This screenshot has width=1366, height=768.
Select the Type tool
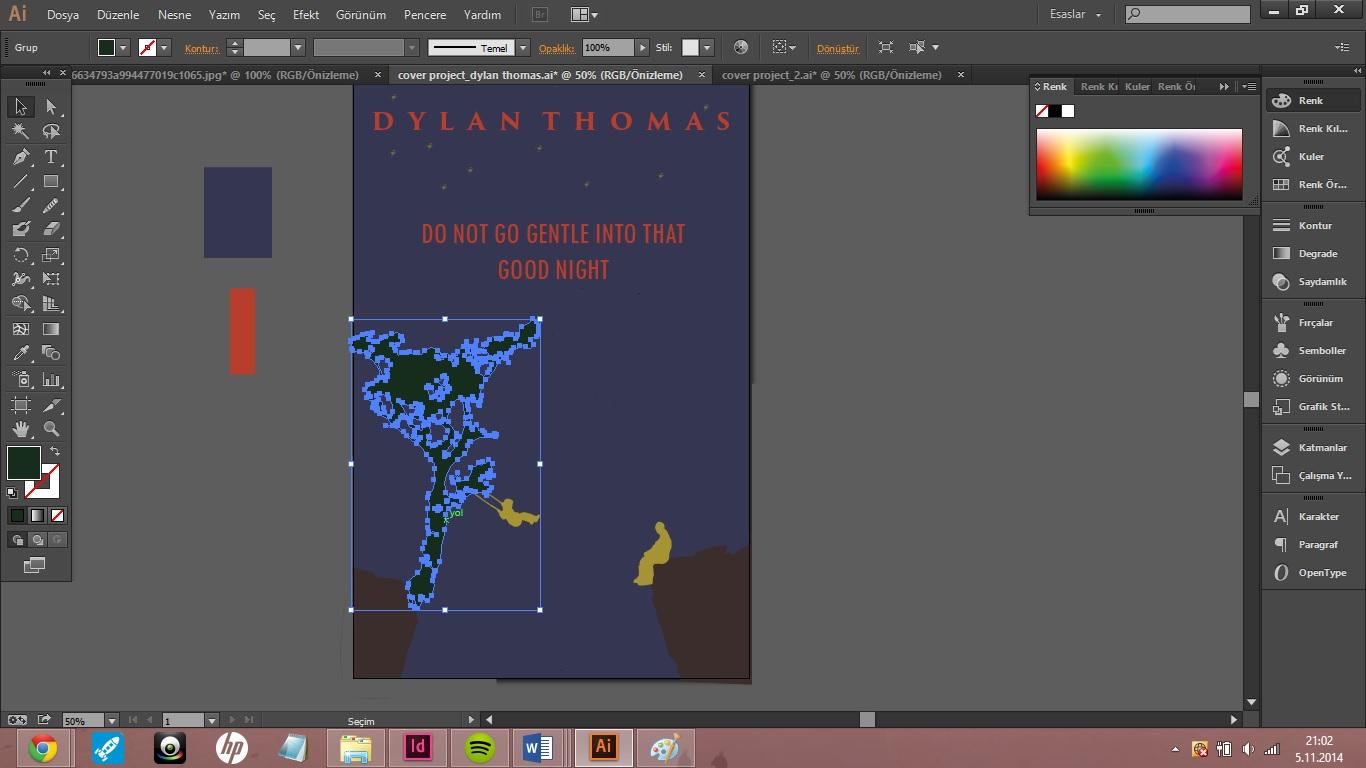pyautogui.click(x=51, y=157)
